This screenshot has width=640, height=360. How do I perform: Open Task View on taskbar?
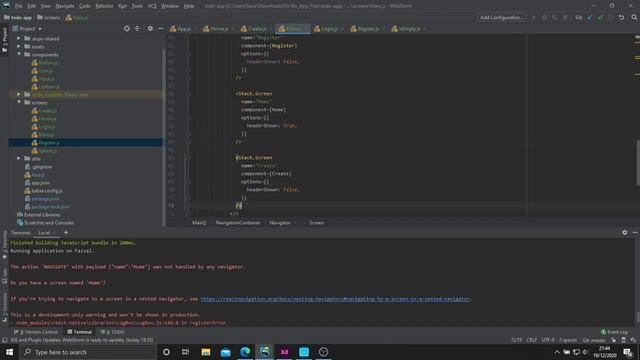click(185, 352)
